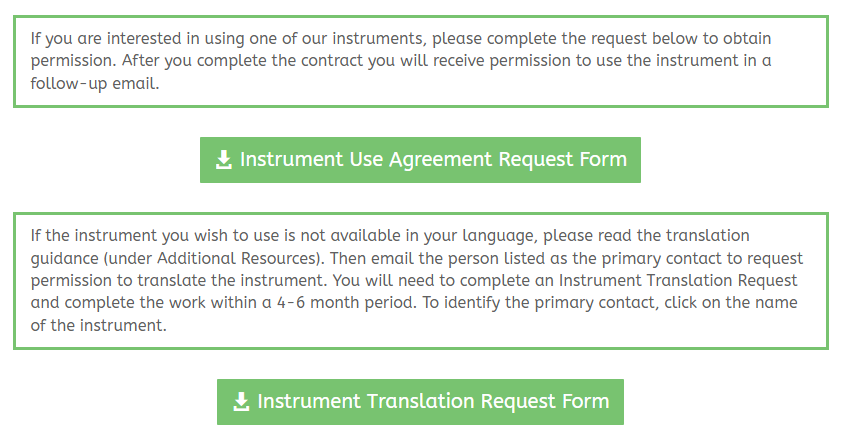Screen dimensions: 844x447
Task: Click the word 'Agreement' on the first green button
Action: tap(440, 160)
